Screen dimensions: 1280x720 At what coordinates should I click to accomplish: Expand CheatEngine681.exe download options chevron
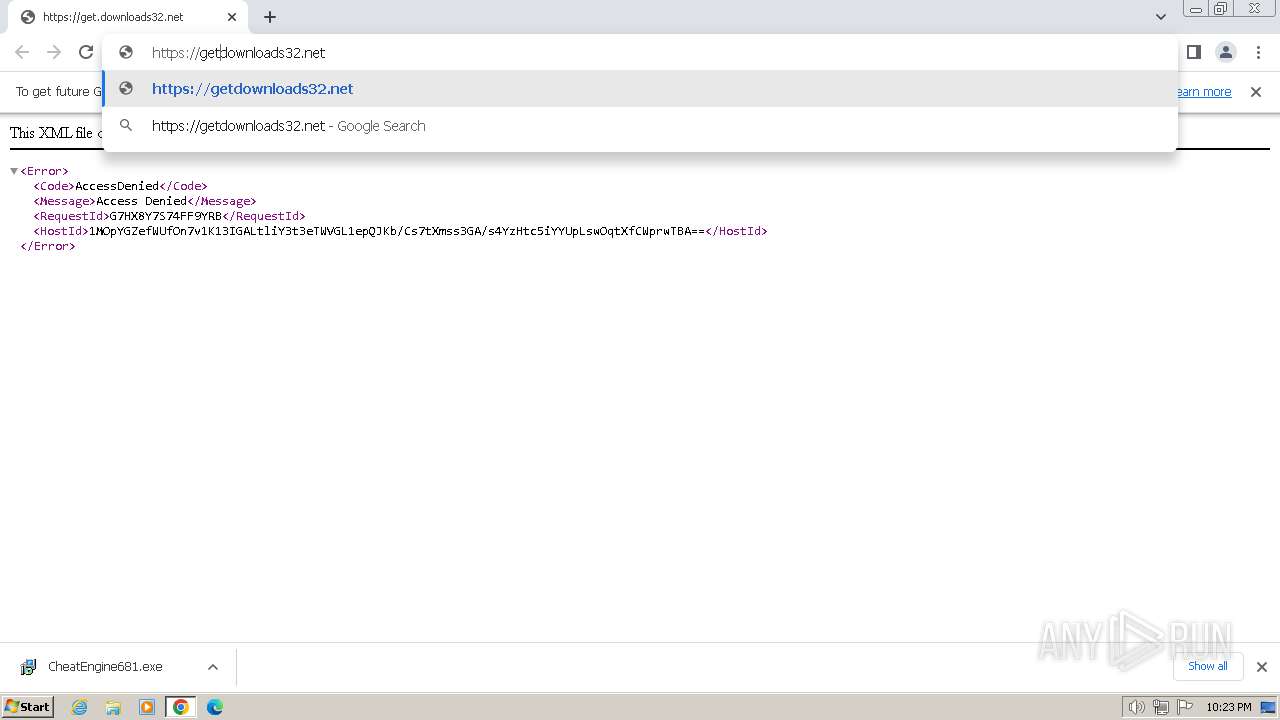212,667
